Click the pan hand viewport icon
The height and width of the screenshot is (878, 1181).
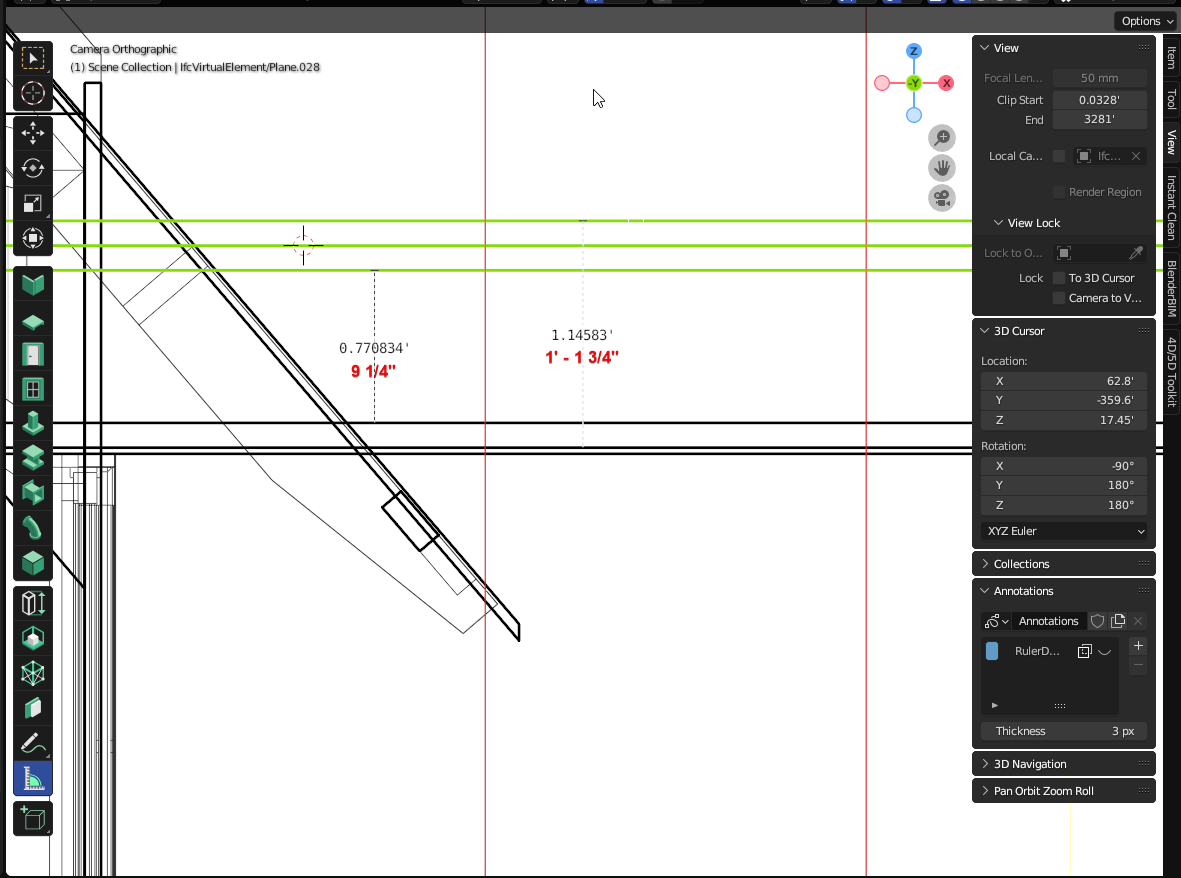pyautogui.click(x=941, y=168)
